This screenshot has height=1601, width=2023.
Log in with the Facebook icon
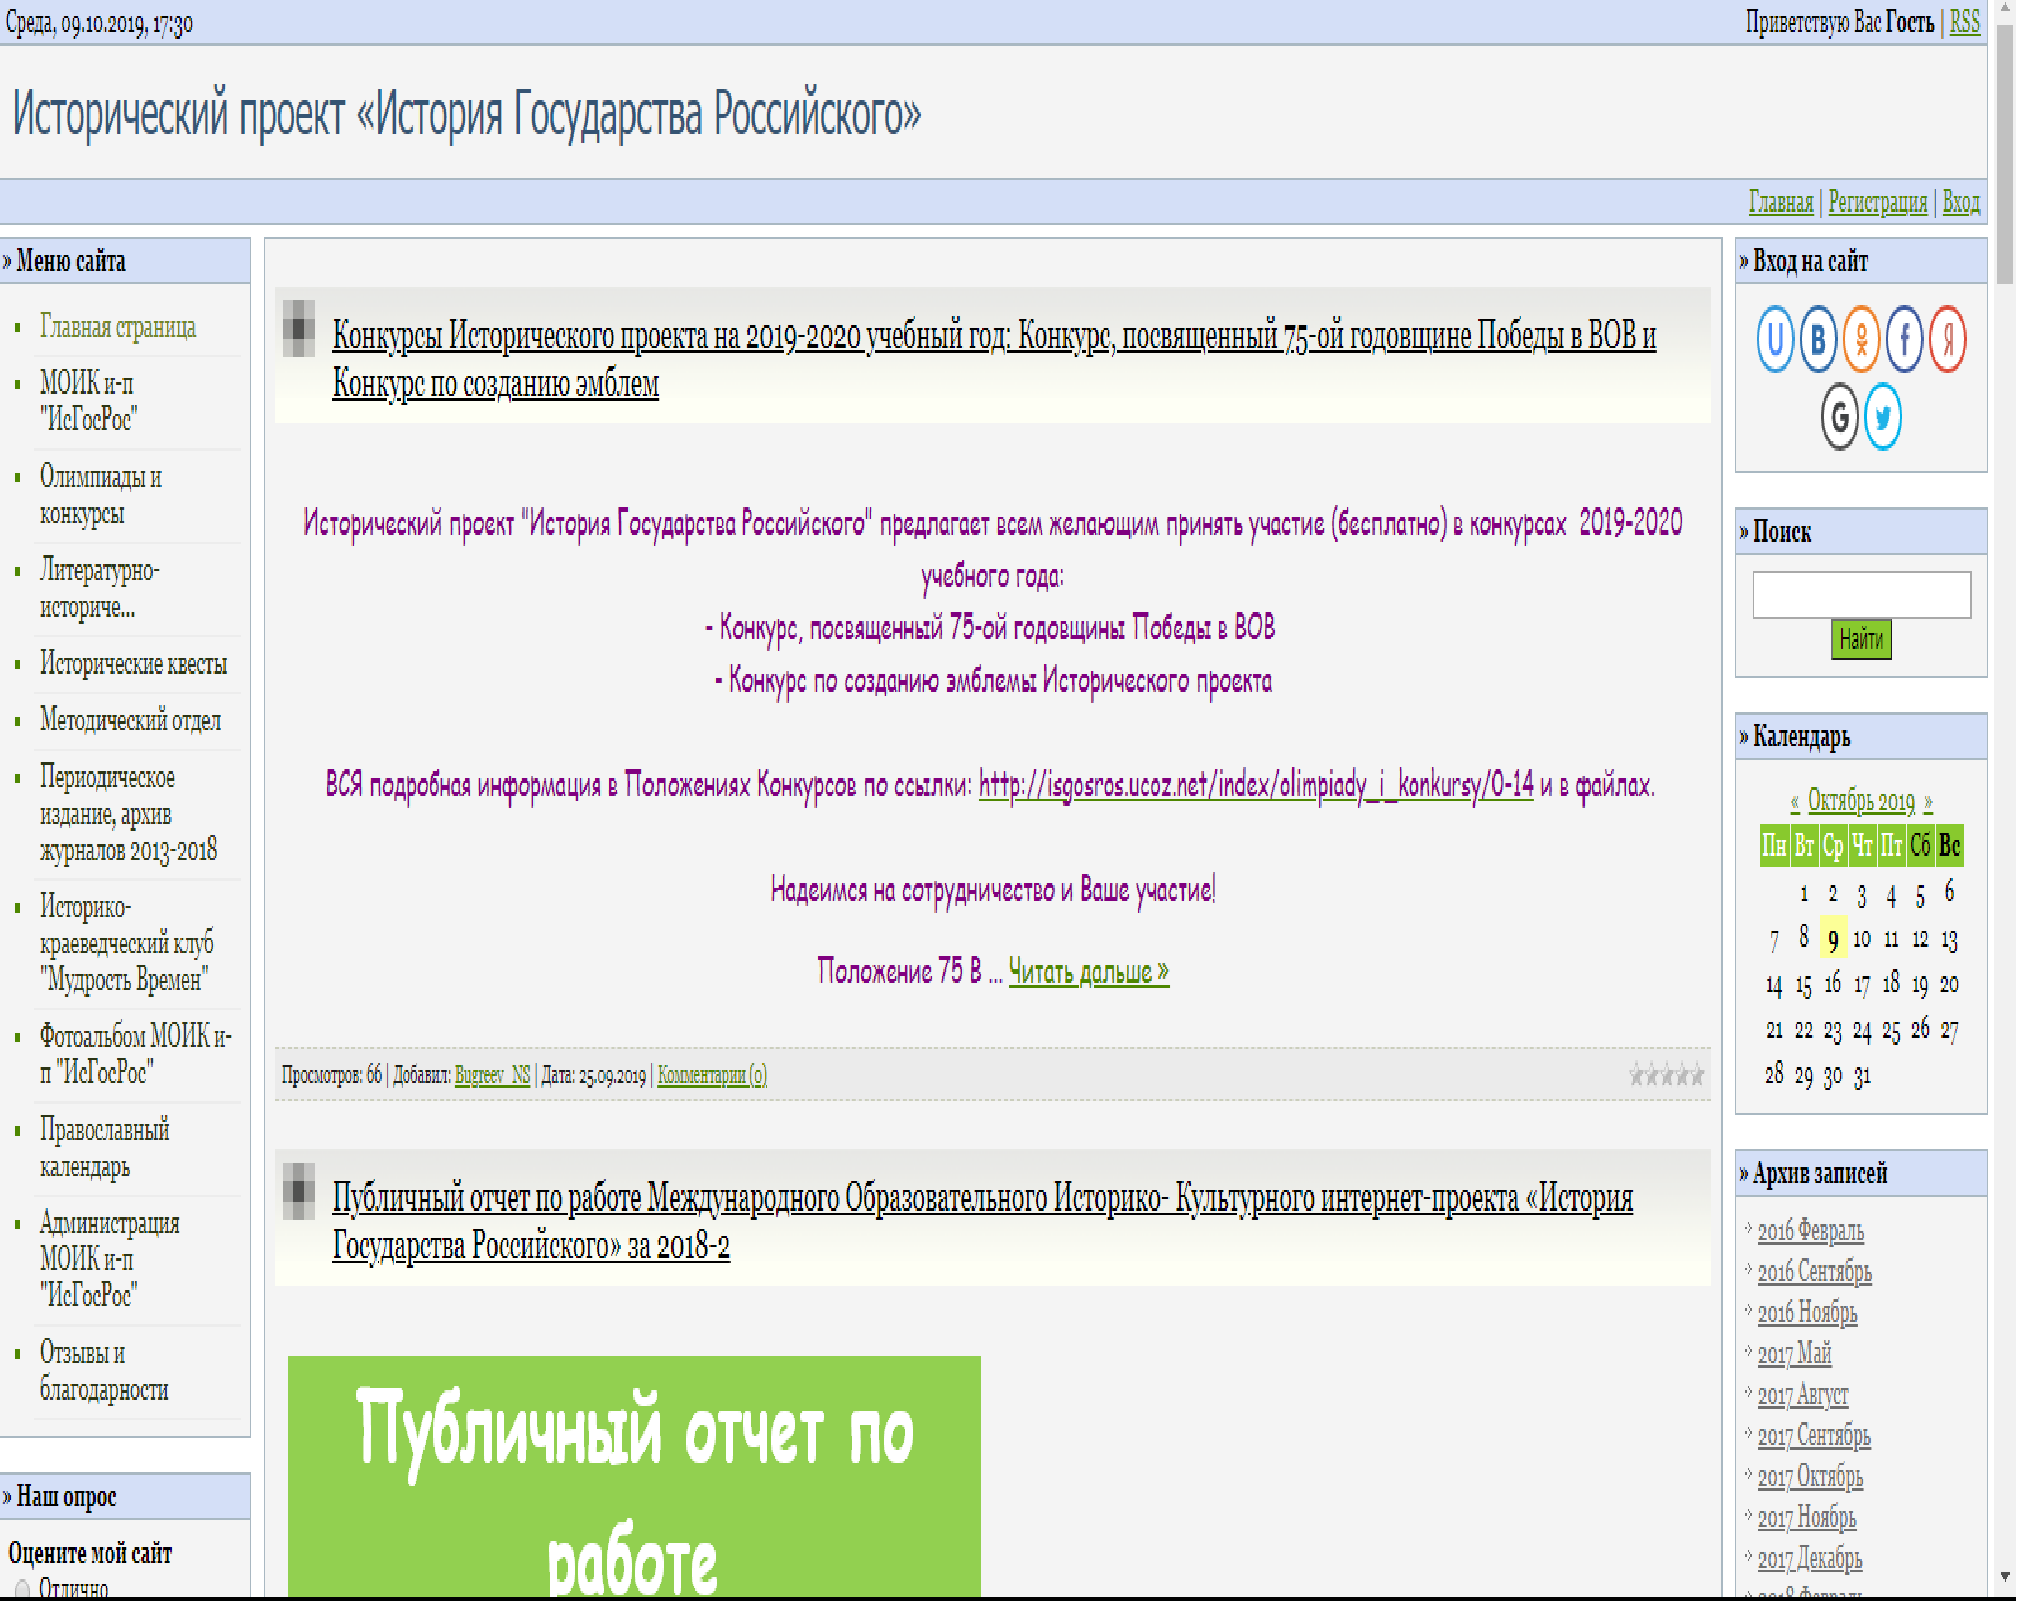click(x=1904, y=340)
